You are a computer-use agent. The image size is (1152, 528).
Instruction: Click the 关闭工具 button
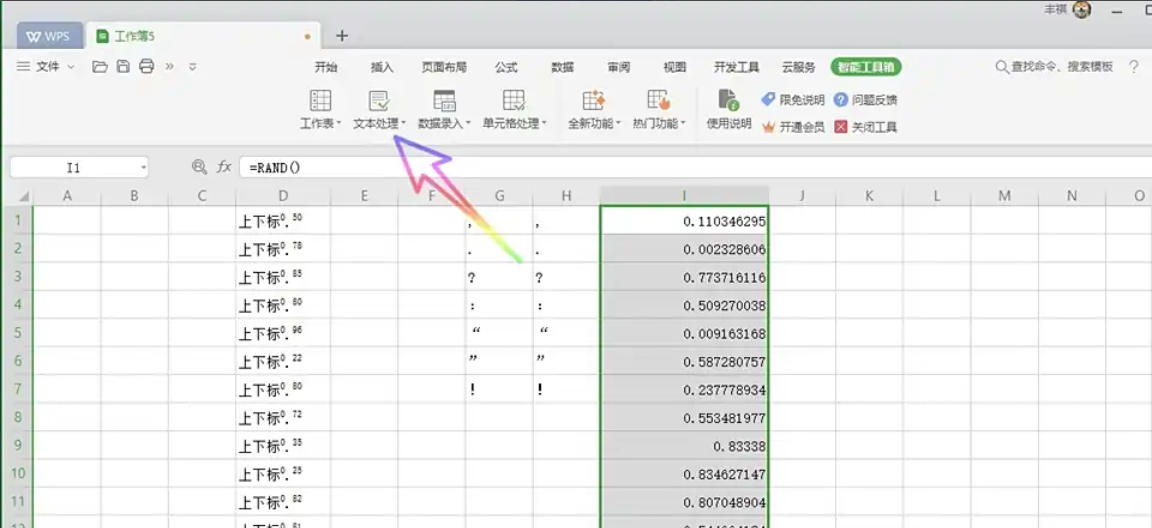coord(865,126)
